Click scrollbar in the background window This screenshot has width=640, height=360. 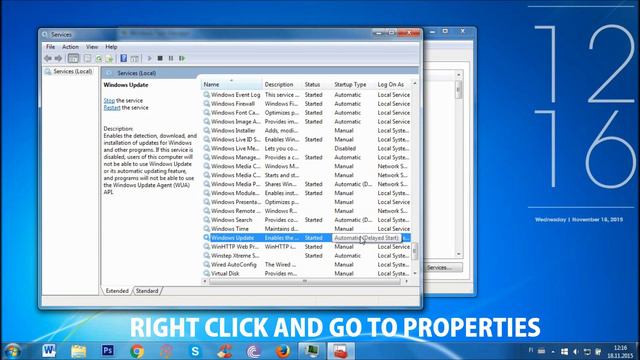(458, 89)
